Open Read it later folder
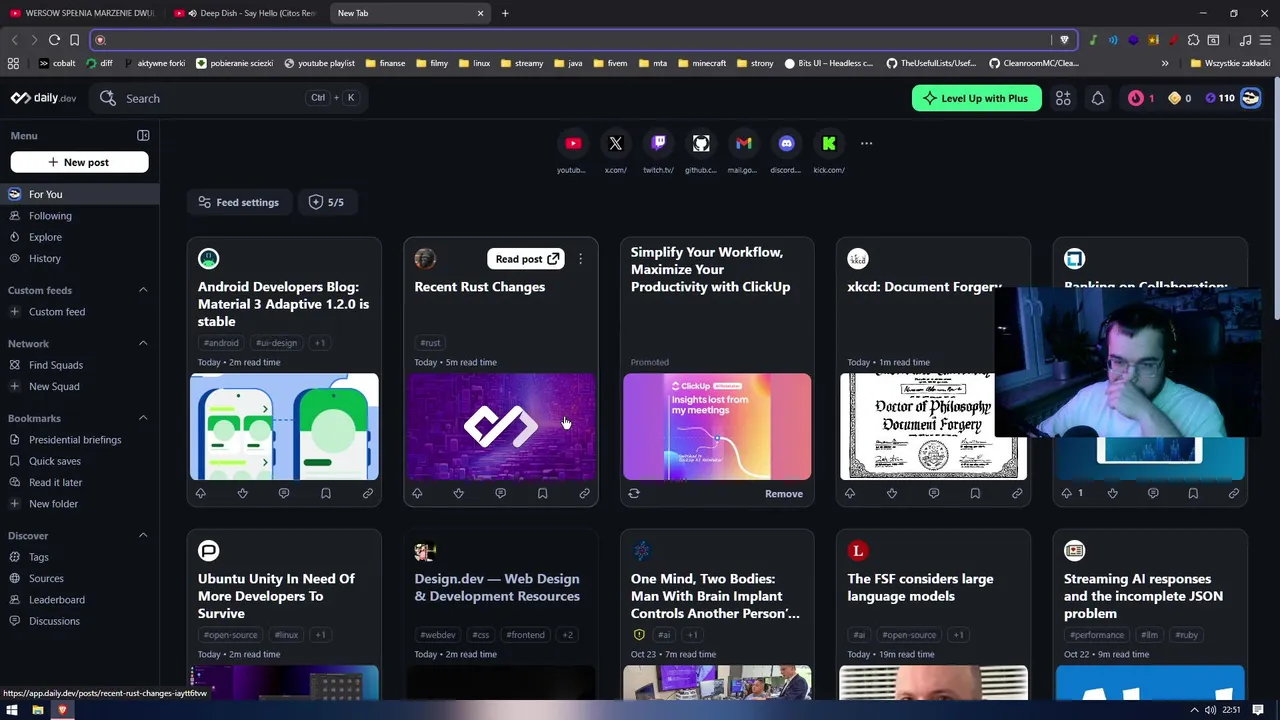 point(79,482)
